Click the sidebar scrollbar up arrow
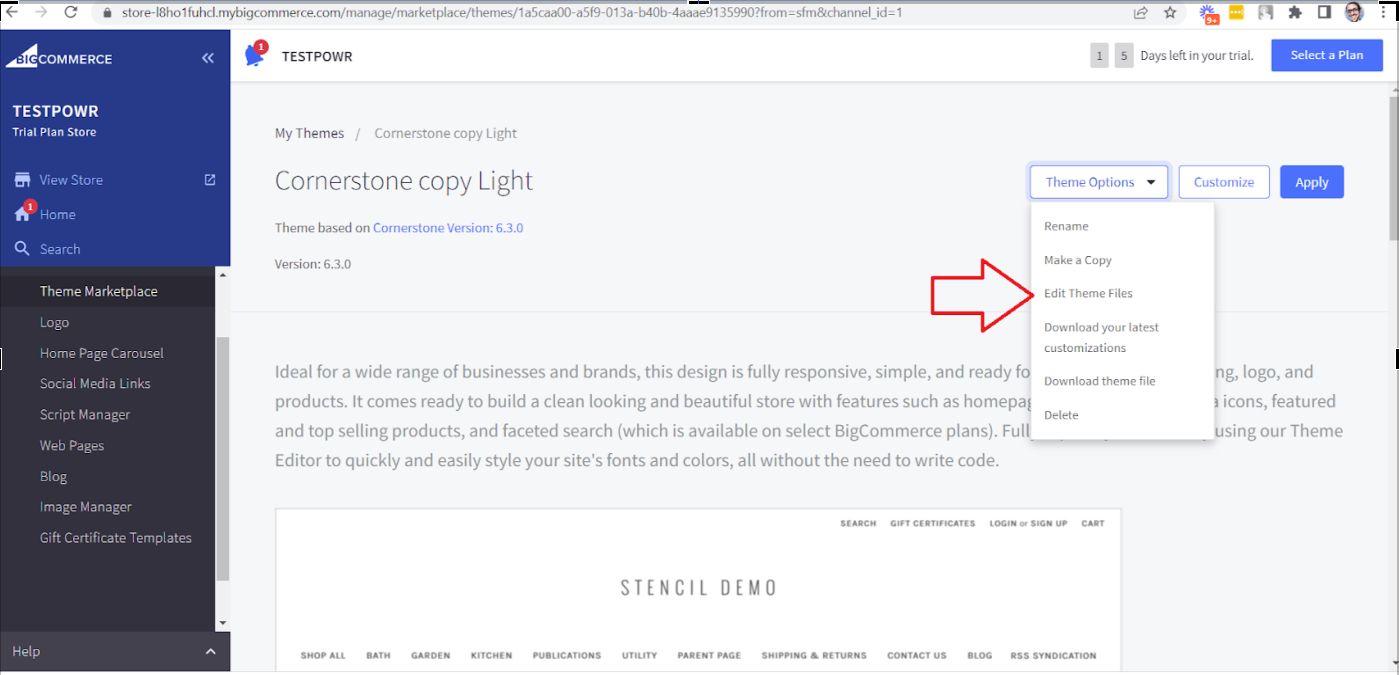1399x675 pixels. click(x=222, y=274)
